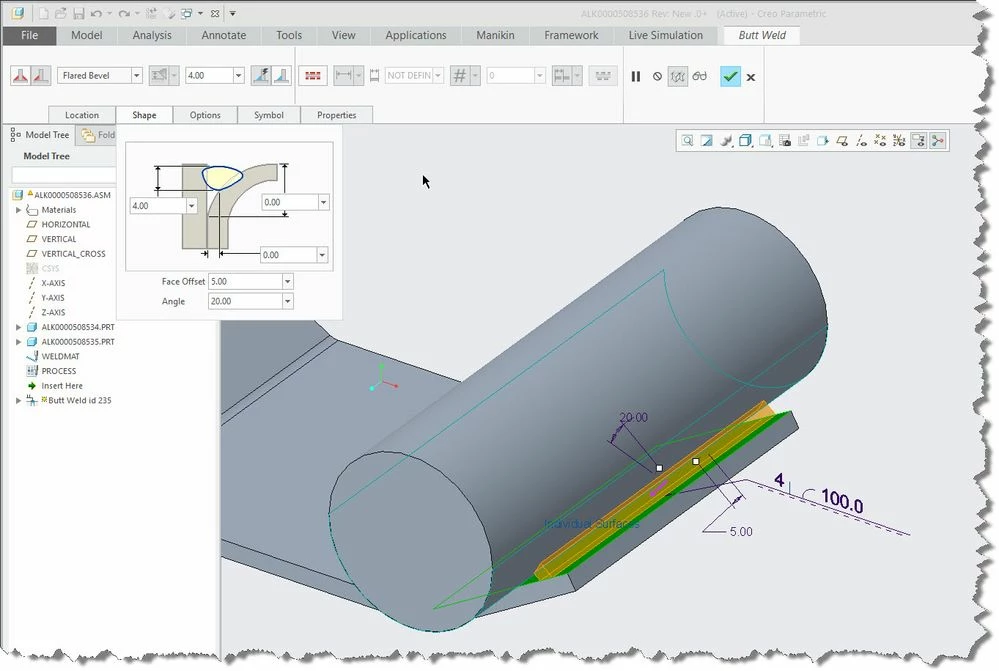Expand the Butt Weld id 235 node
Image resolution: width=999 pixels, height=671 pixels.
coord(18,401)
